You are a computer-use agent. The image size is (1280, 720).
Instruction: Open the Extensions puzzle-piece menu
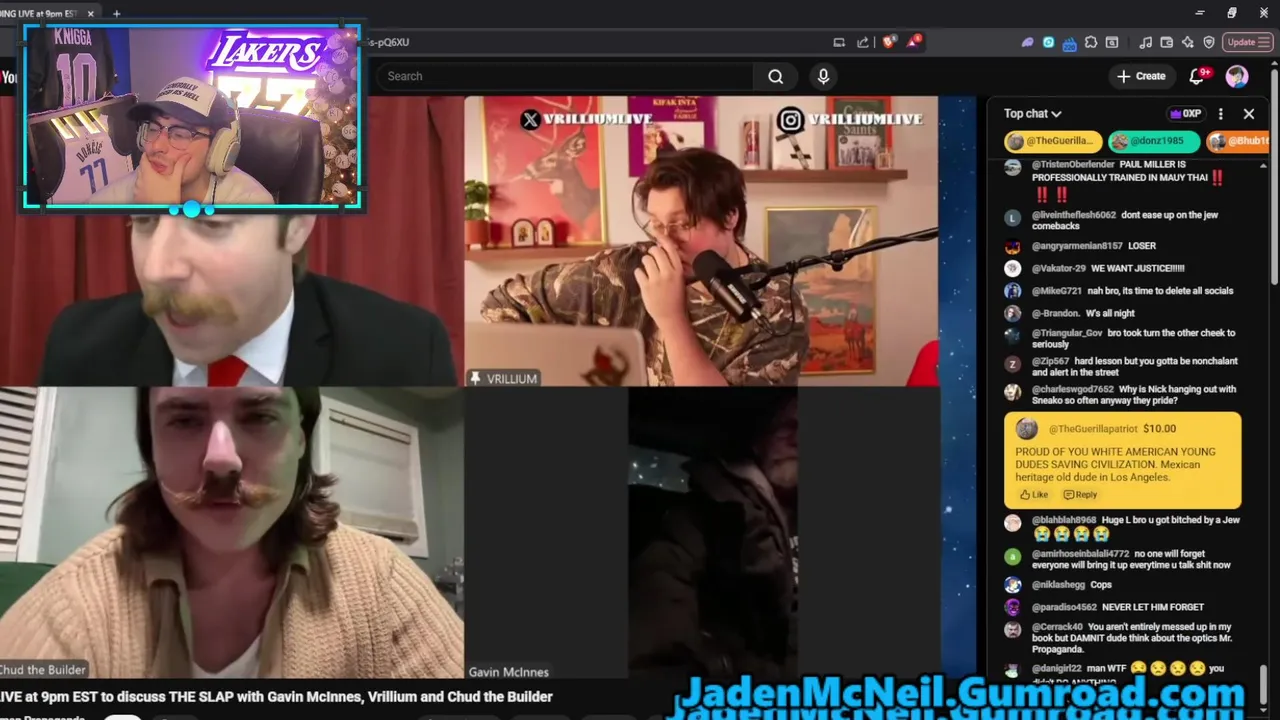click(1091, 42)
